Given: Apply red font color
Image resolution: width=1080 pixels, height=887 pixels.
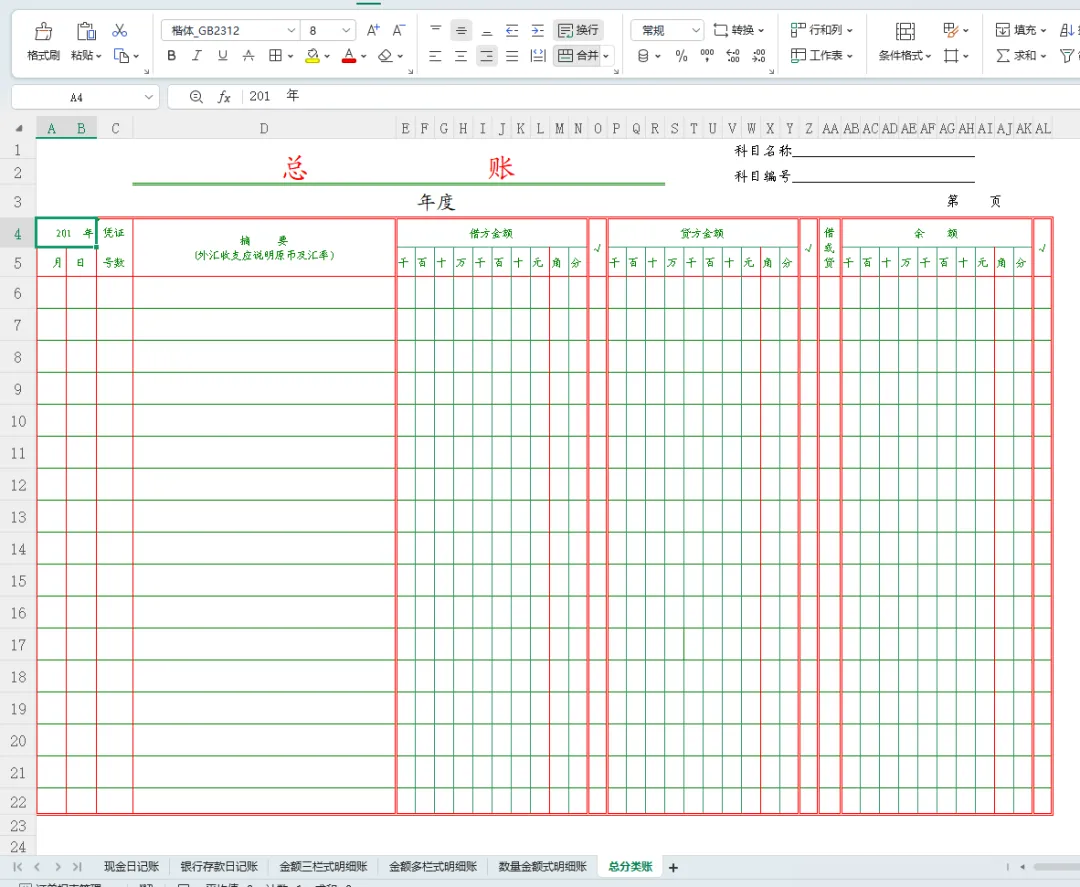Looking at the screenshot, I should point(349,56).
